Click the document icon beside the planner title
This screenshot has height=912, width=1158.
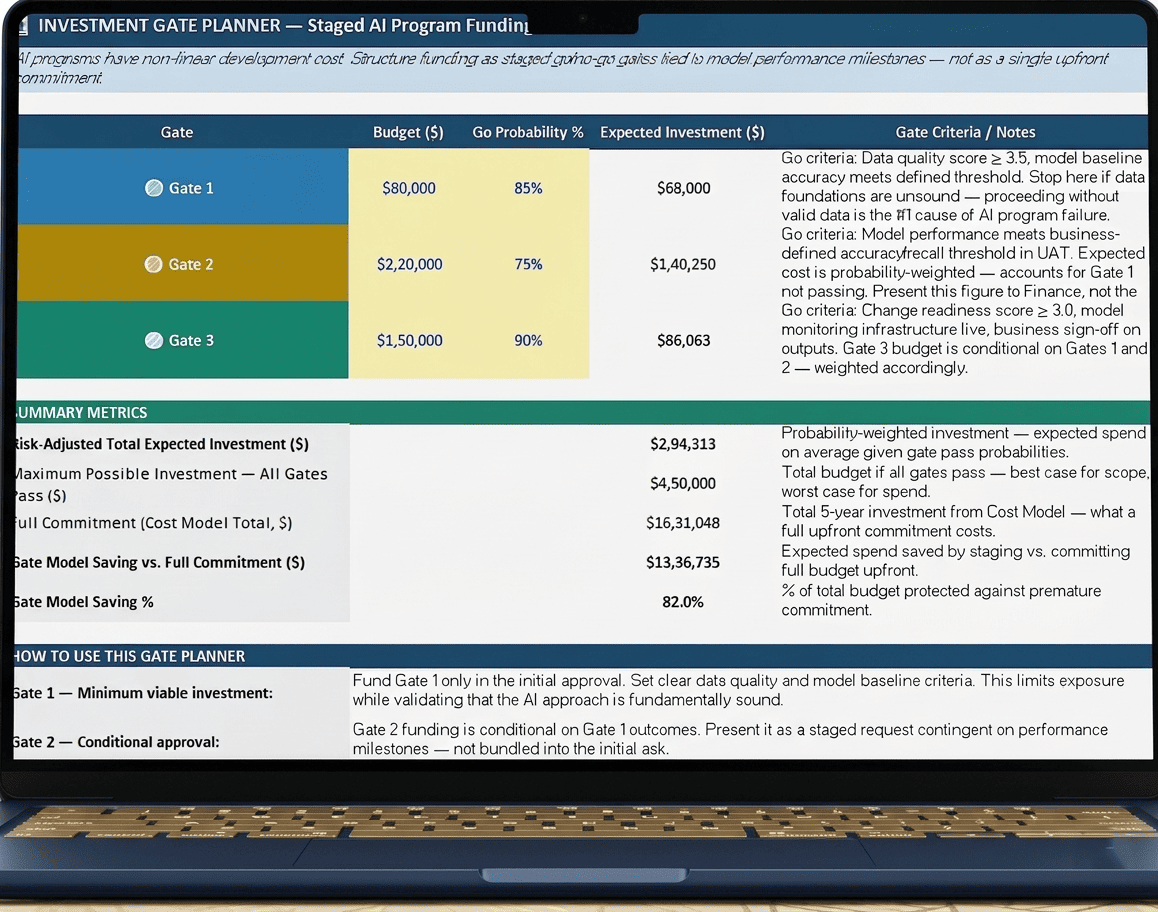23,27
